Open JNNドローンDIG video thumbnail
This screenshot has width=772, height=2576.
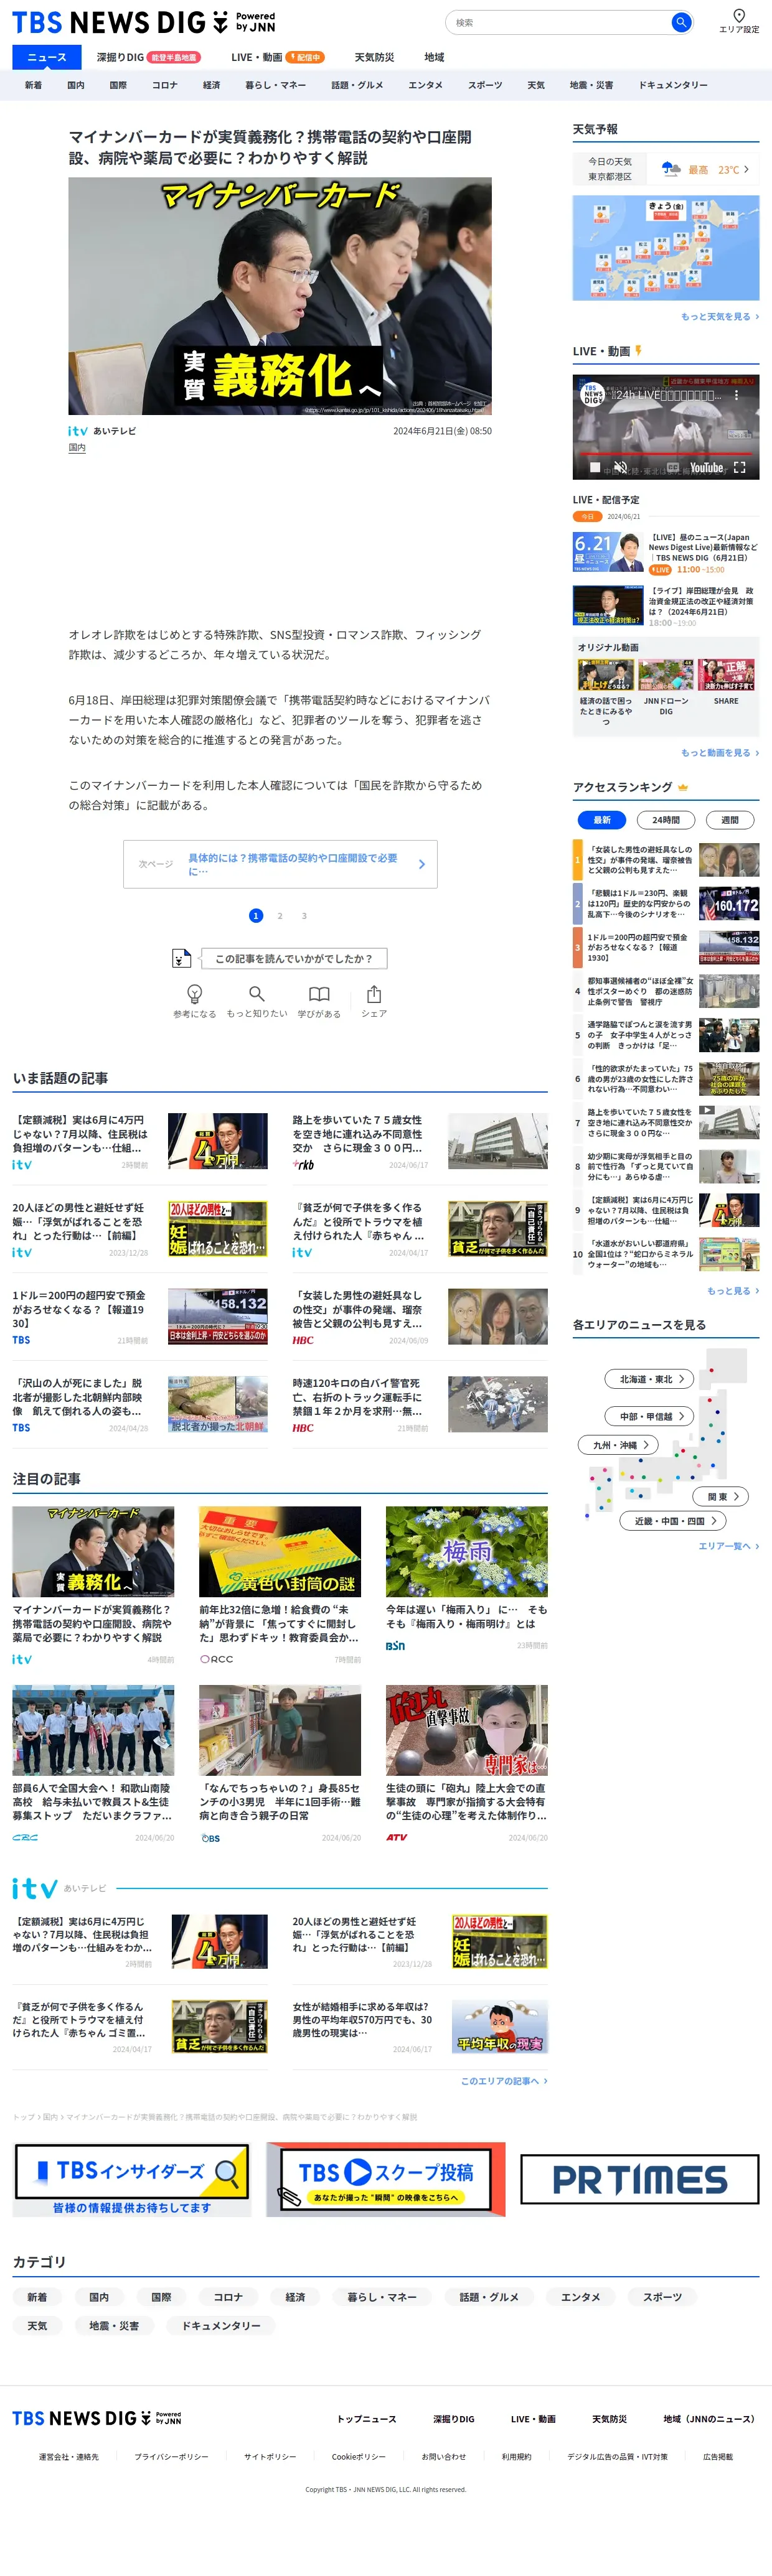(666, 675)
